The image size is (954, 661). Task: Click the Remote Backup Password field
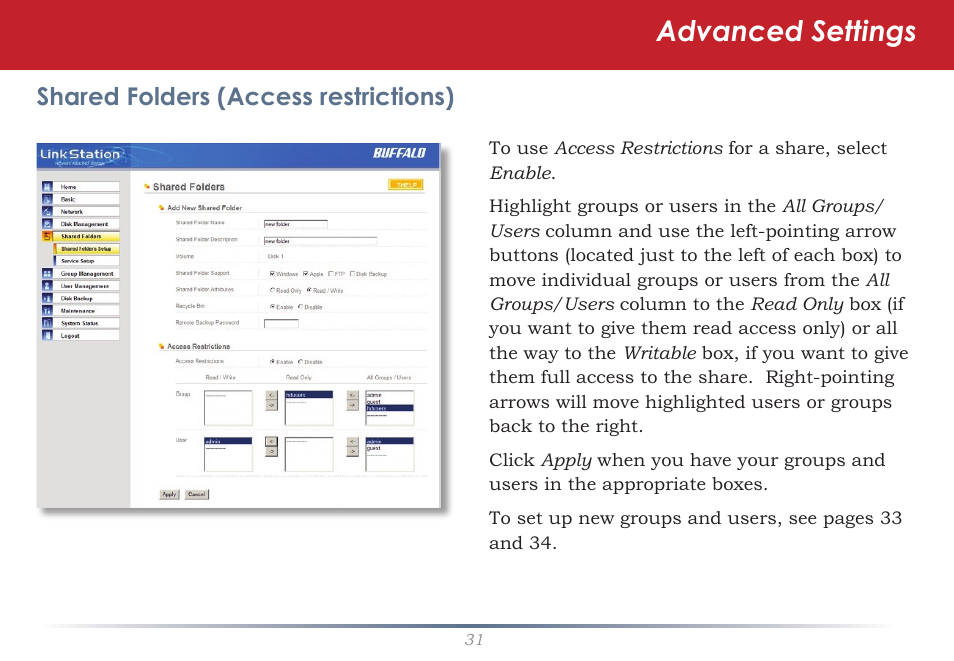click(x=281, y=324)
